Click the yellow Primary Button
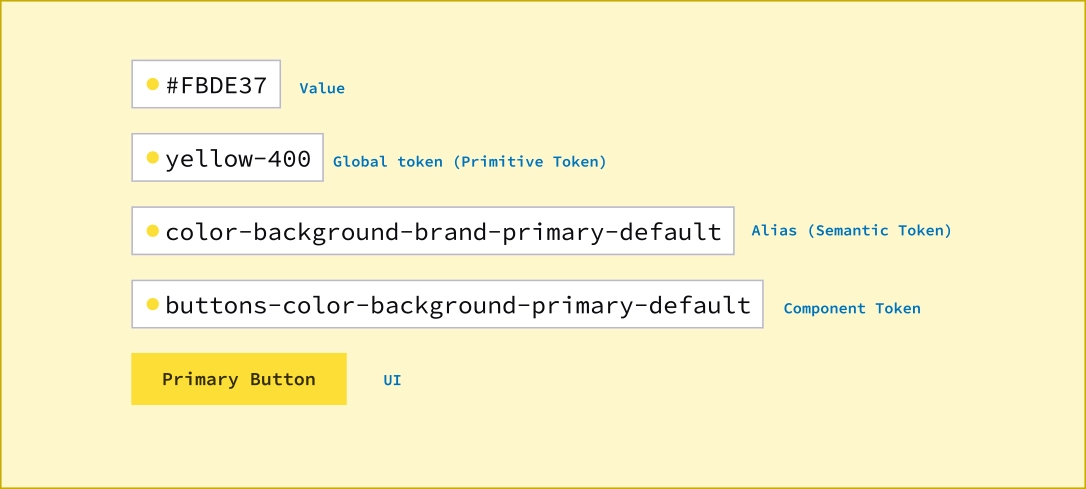This screenshot has width=1086, height=489. point(239,379)
